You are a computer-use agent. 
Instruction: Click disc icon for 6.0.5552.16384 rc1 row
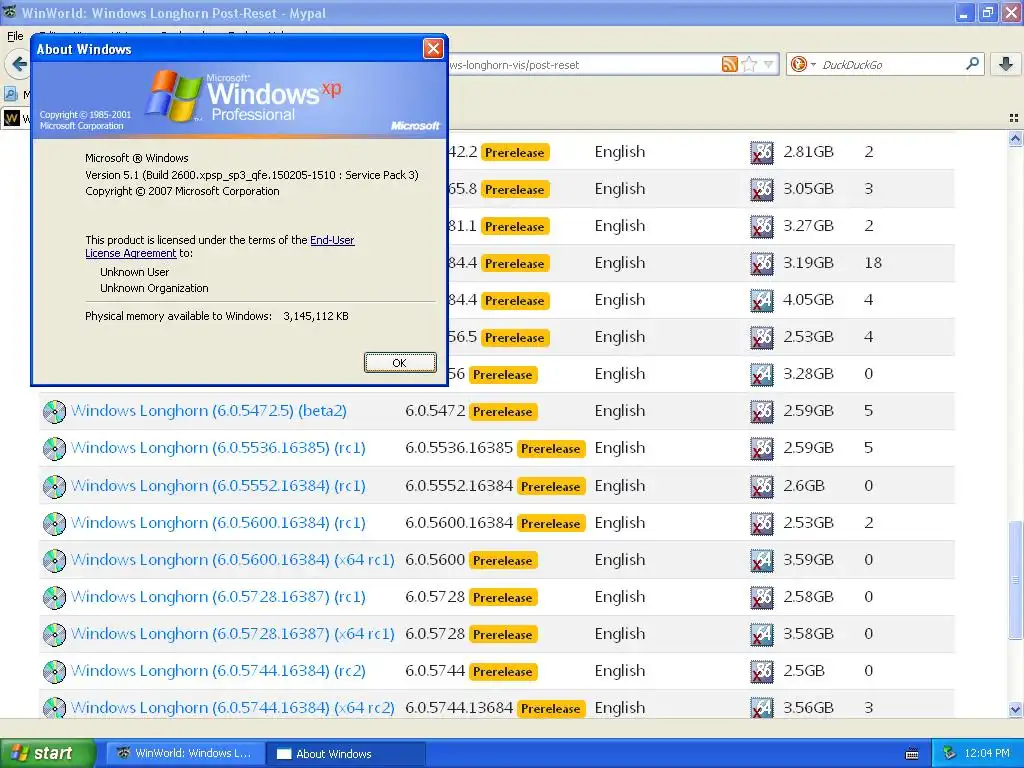[54, 487]
